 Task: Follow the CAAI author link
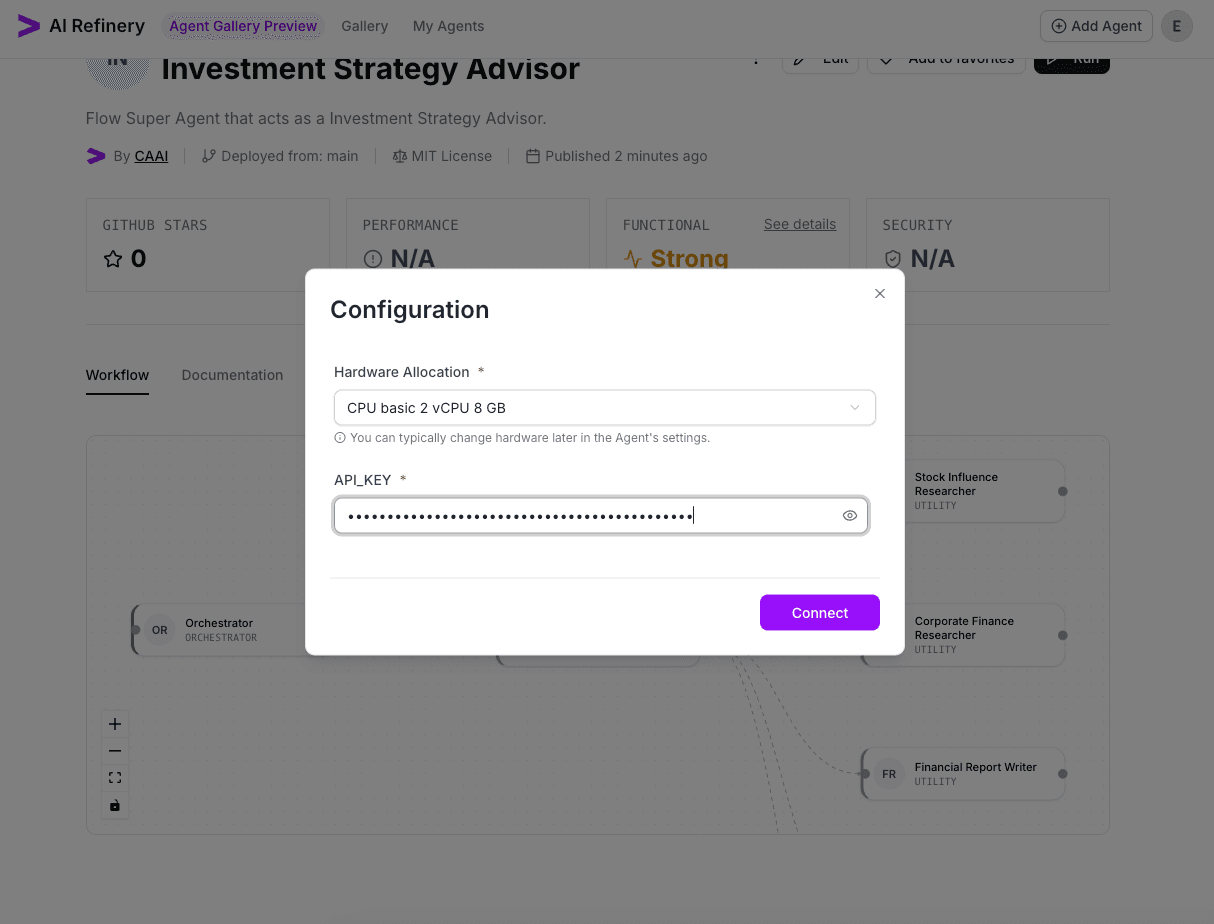pyautogui.click(x=151, y=156)
